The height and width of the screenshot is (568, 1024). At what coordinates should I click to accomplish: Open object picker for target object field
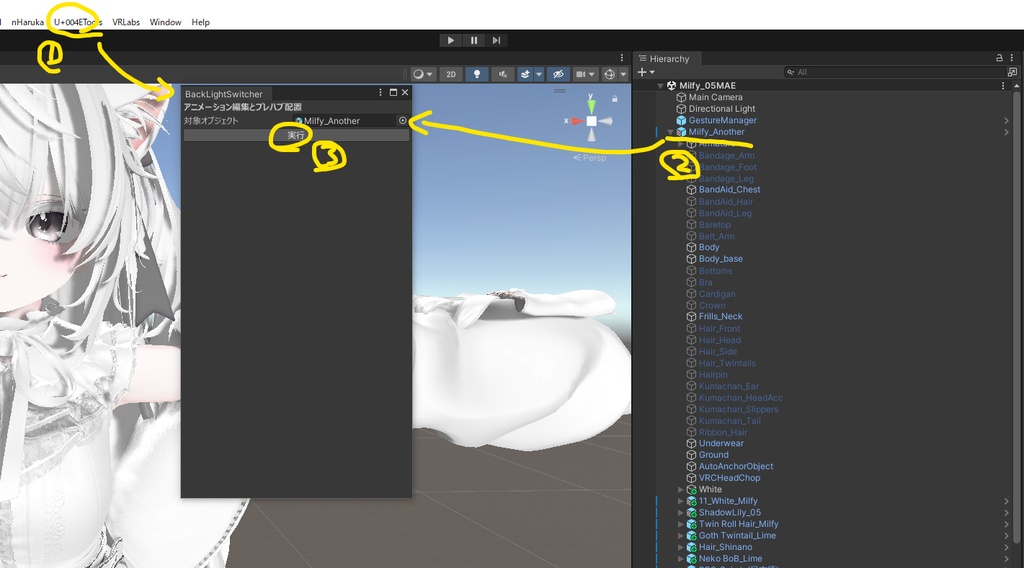tap(402, 121)
